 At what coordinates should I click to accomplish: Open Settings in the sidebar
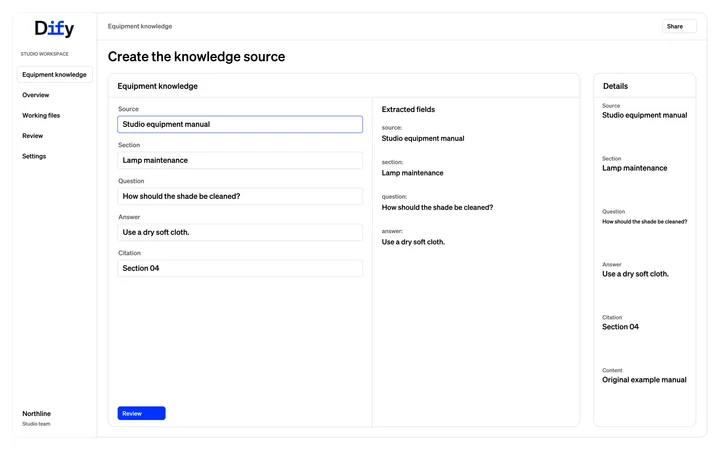(x=34, y=156)
